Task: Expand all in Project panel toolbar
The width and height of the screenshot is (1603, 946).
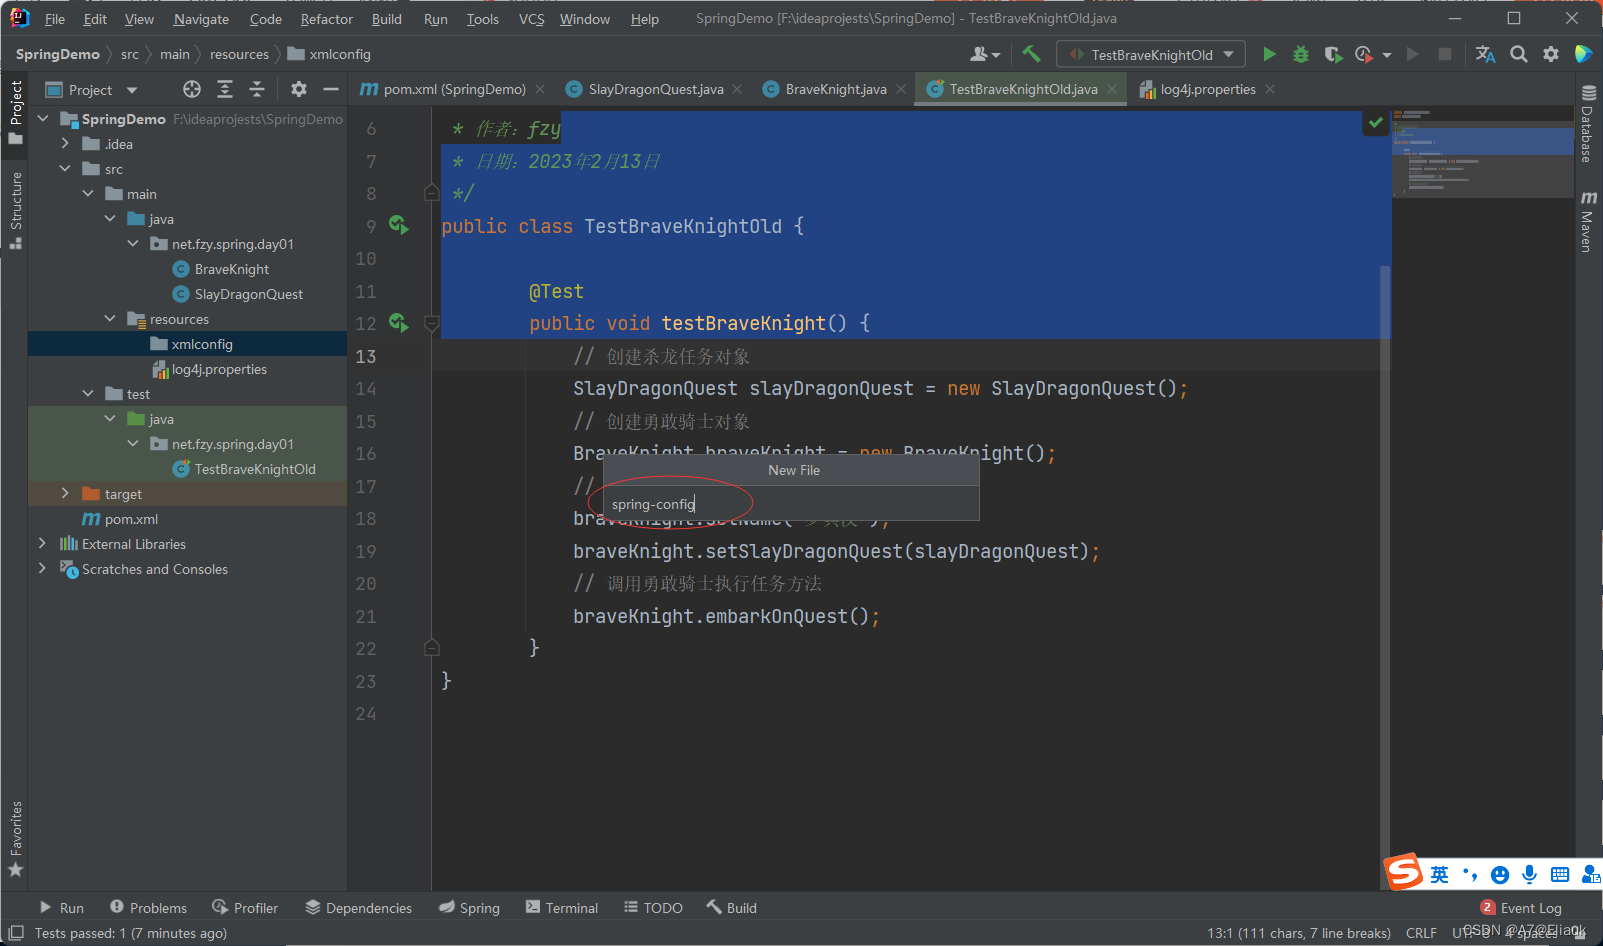Action: tap(225, 89)
